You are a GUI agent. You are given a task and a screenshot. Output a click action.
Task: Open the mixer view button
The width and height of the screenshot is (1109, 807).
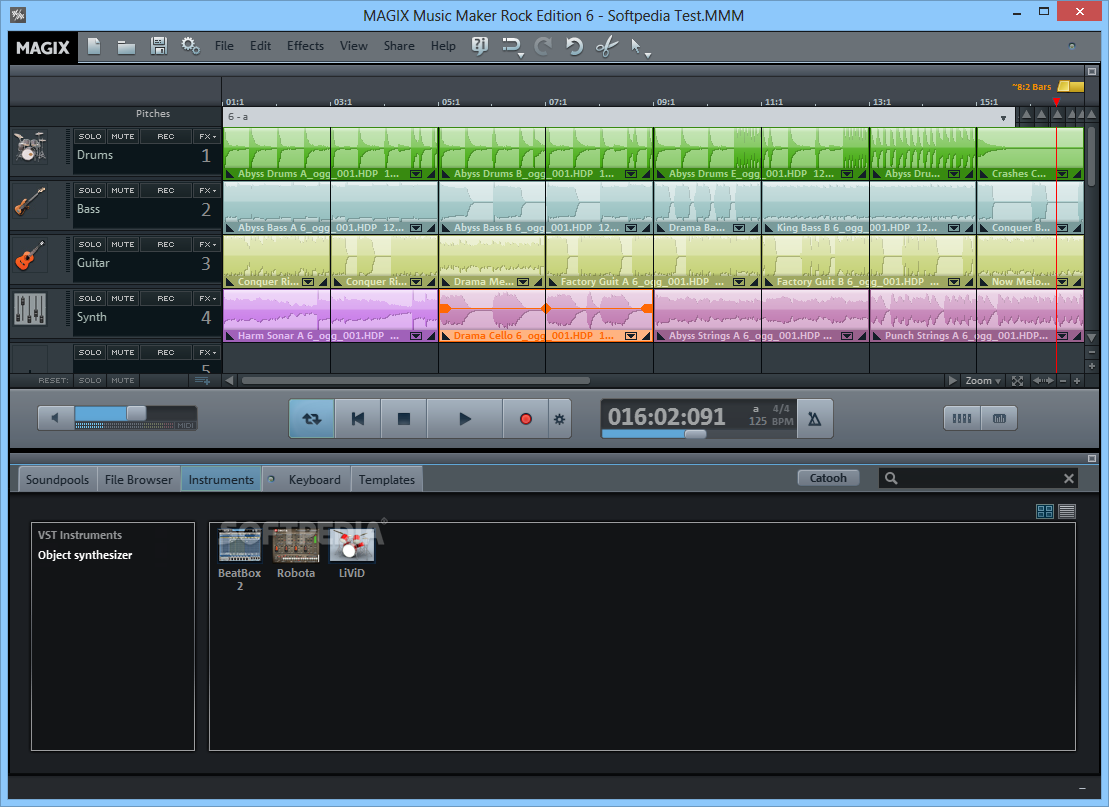point(962,419)
